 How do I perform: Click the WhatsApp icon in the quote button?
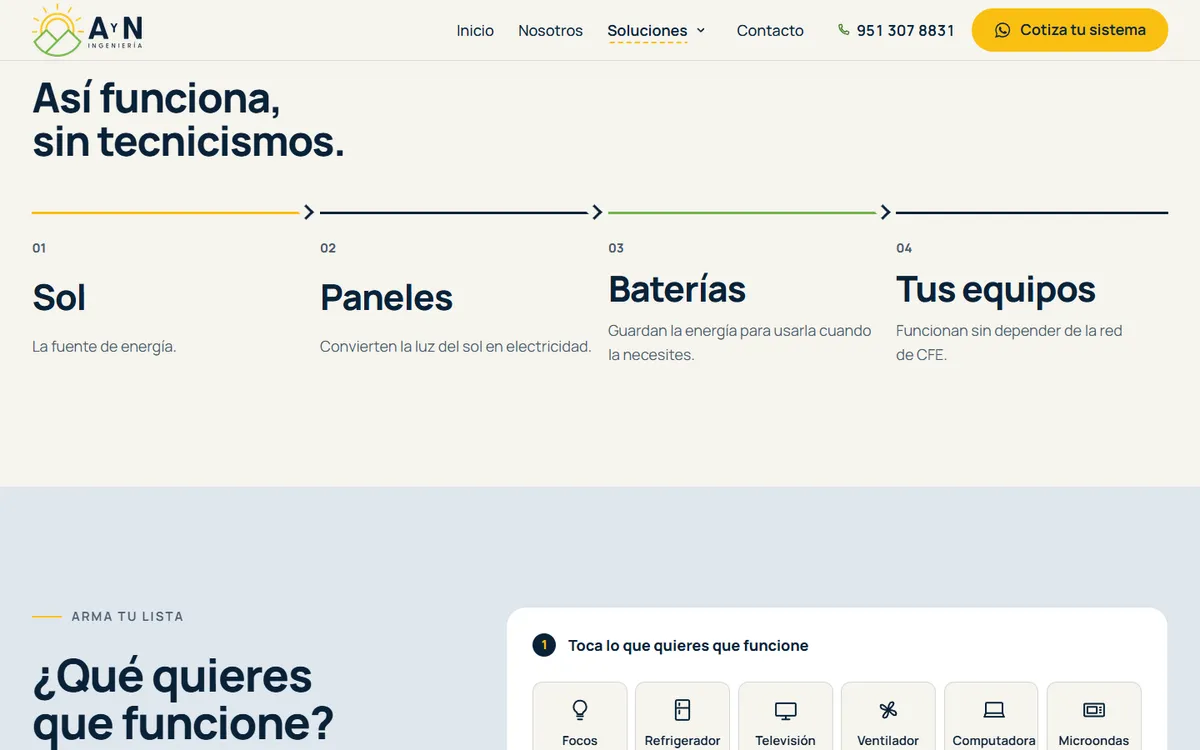[1003, 30]
